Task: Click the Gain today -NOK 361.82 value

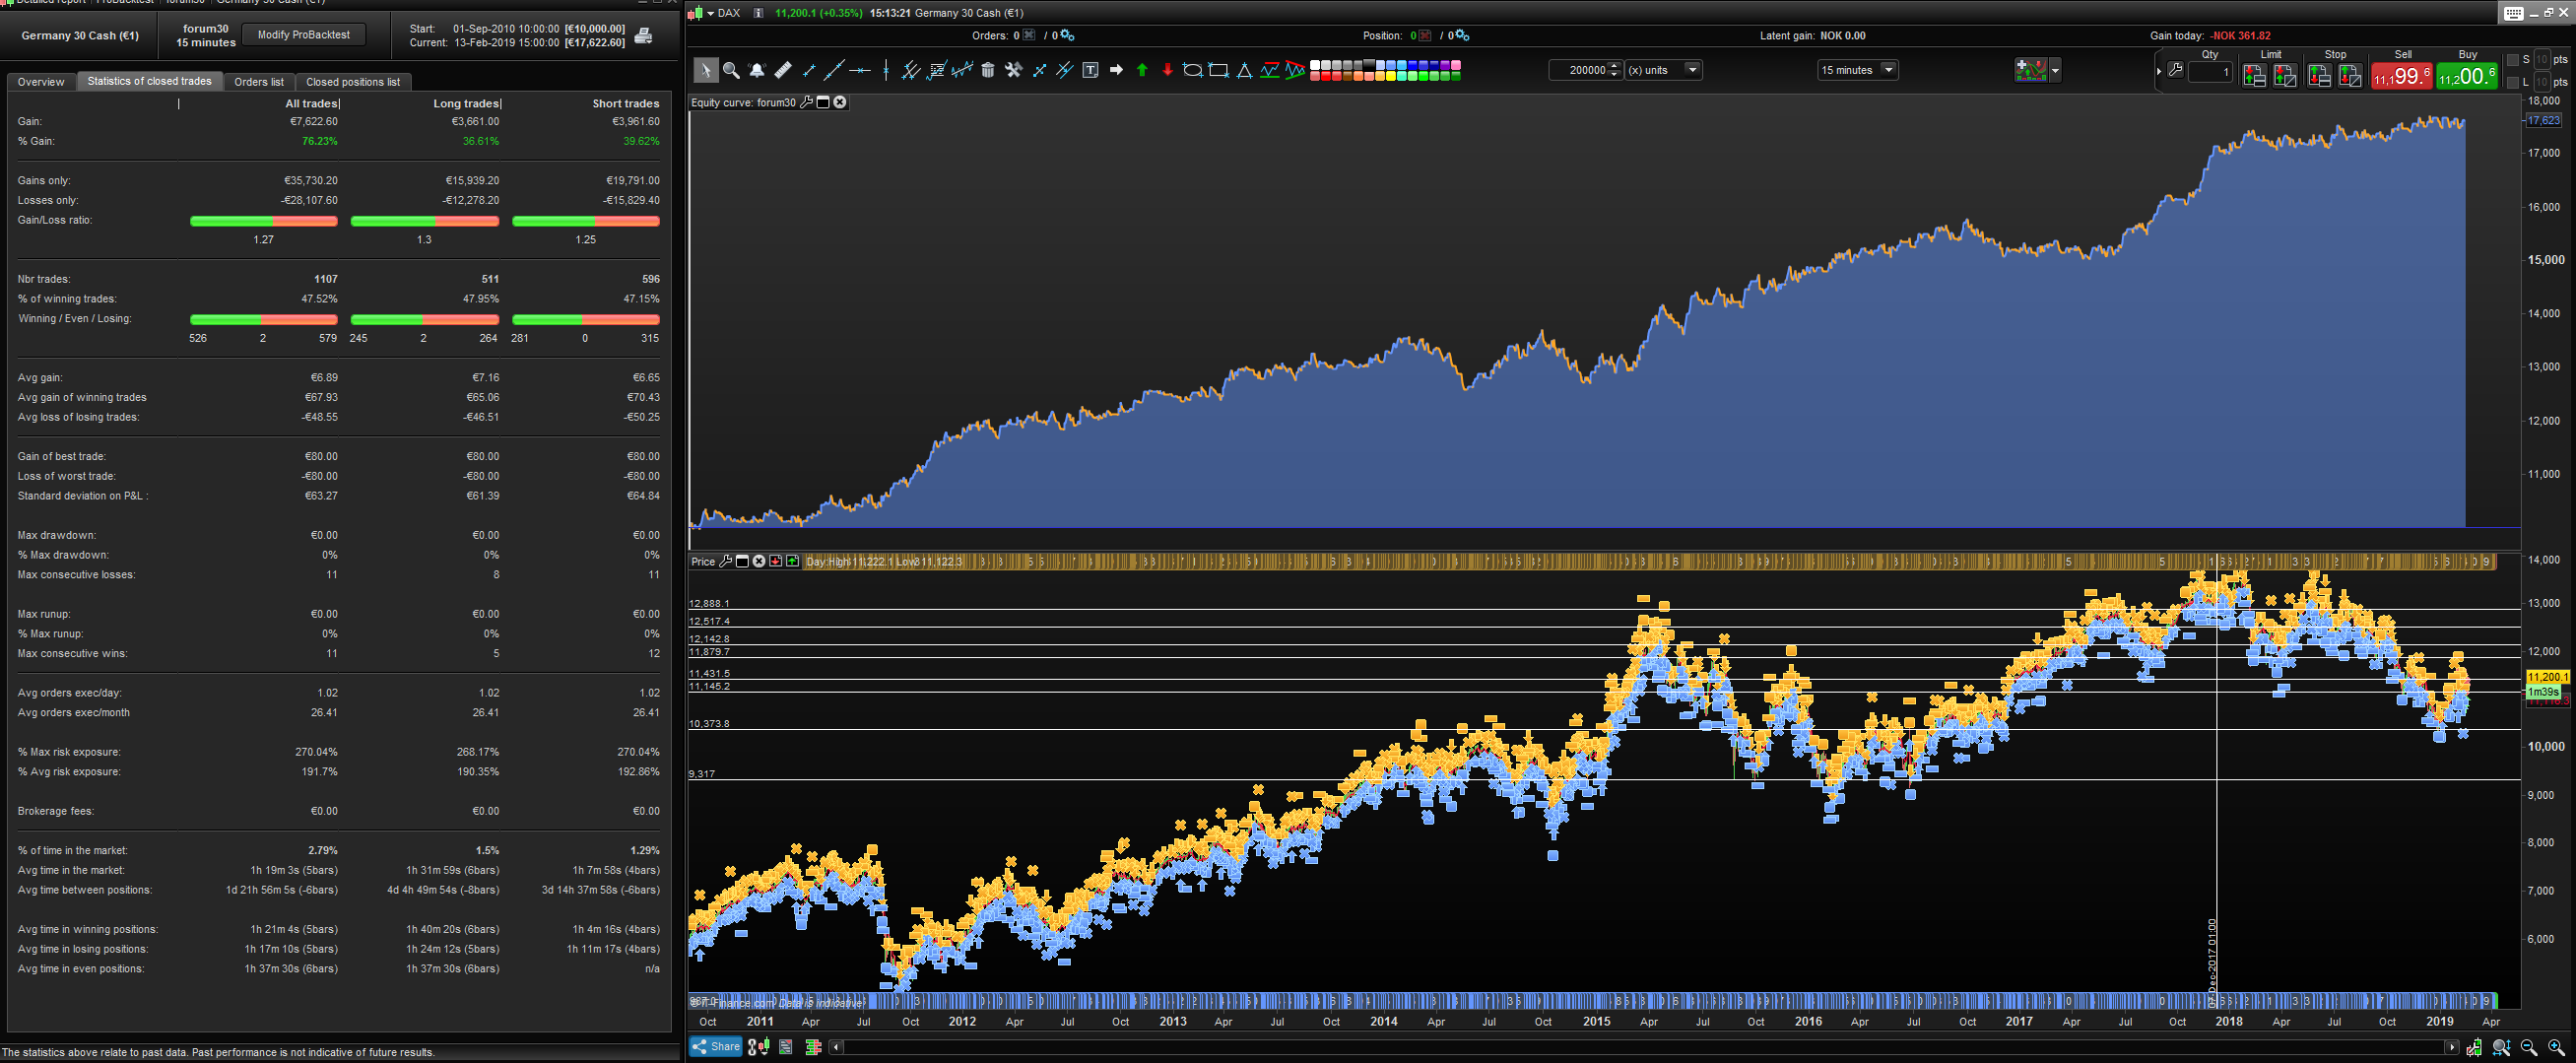Action: [2240, 36]
